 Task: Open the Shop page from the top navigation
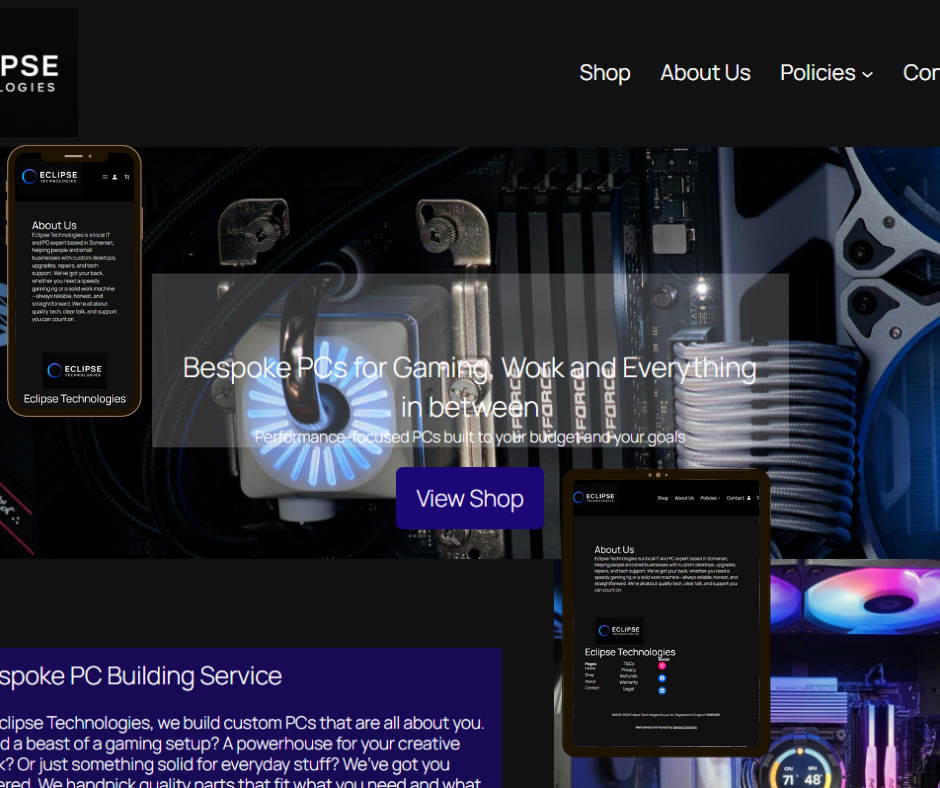605,73
